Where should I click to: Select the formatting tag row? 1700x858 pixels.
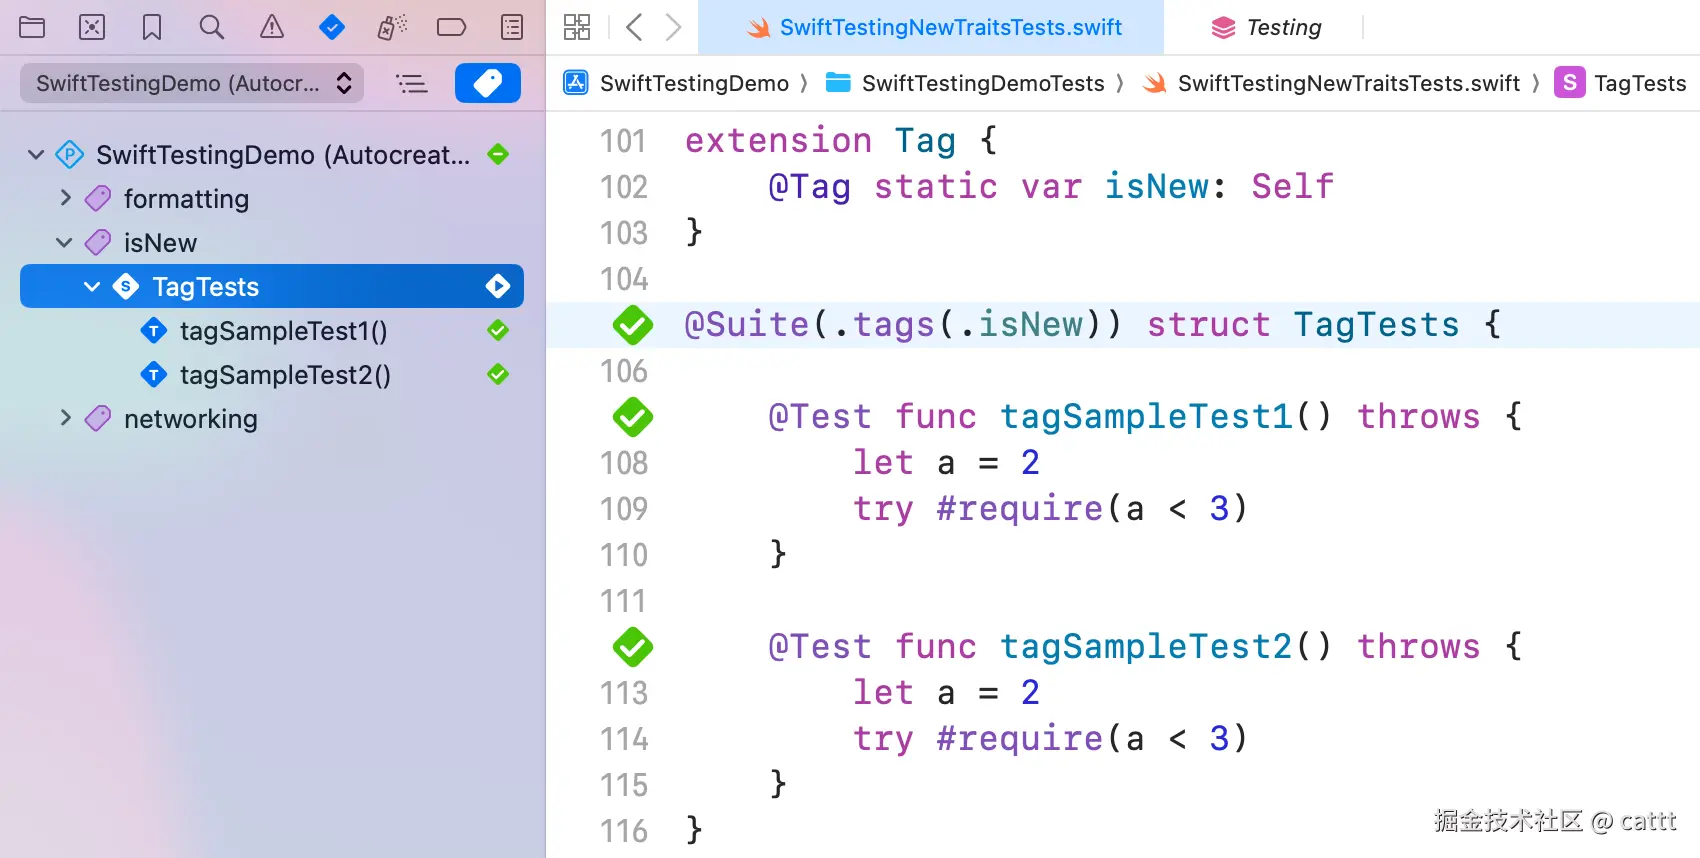(x=272, y=199)
